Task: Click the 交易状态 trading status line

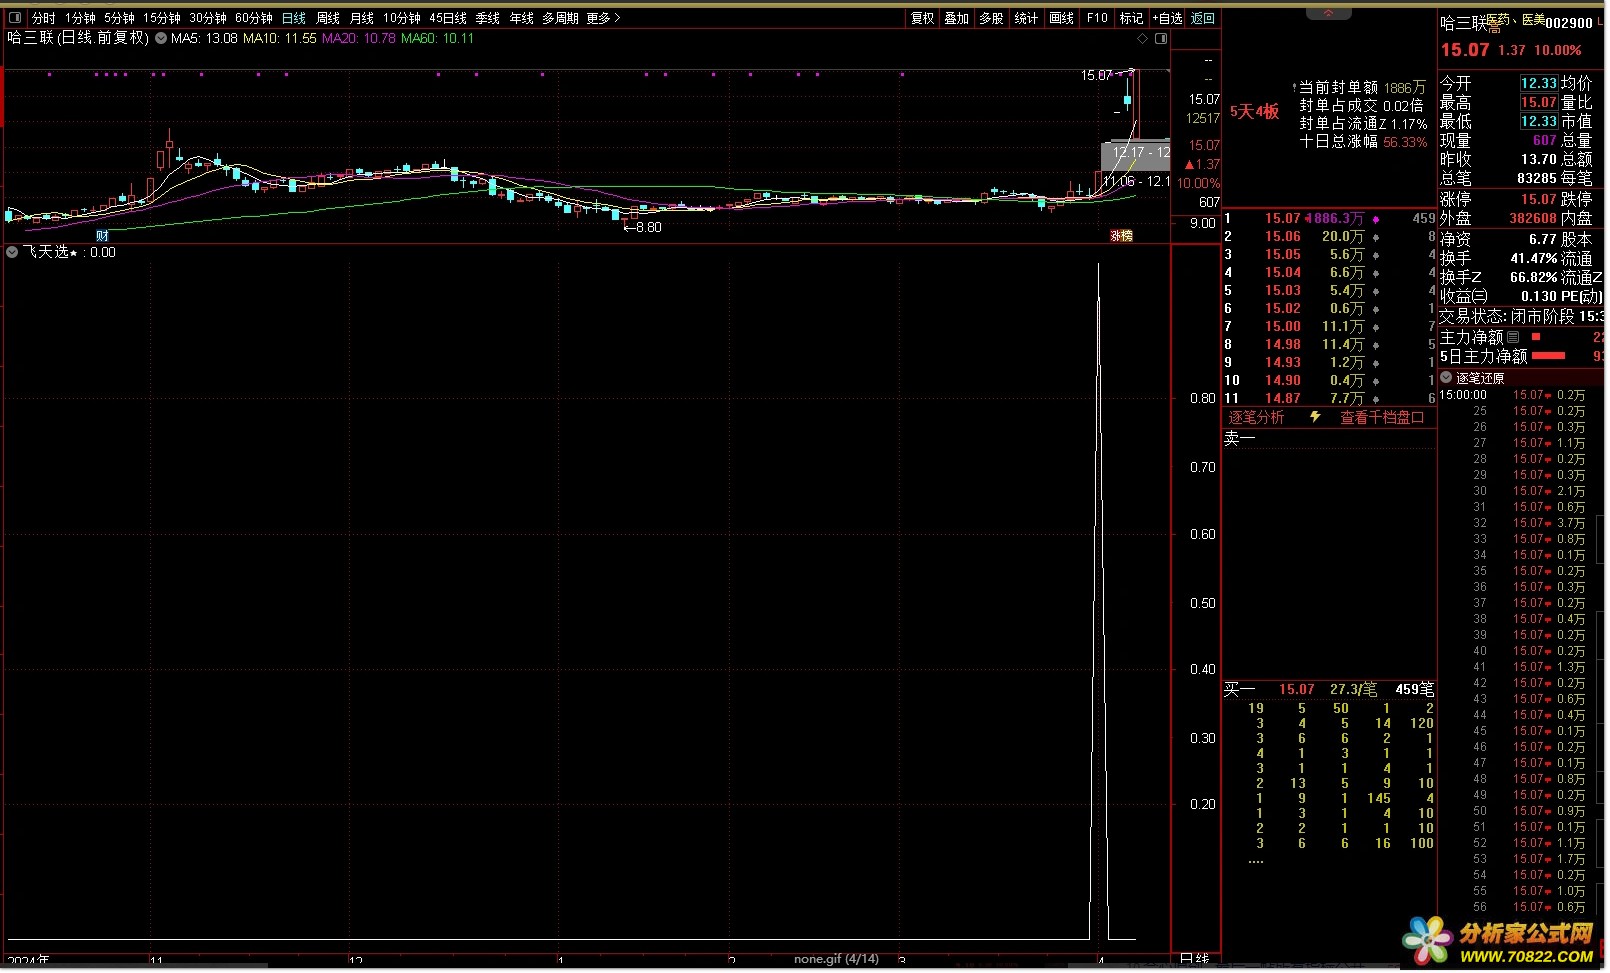Action: 1521,316
